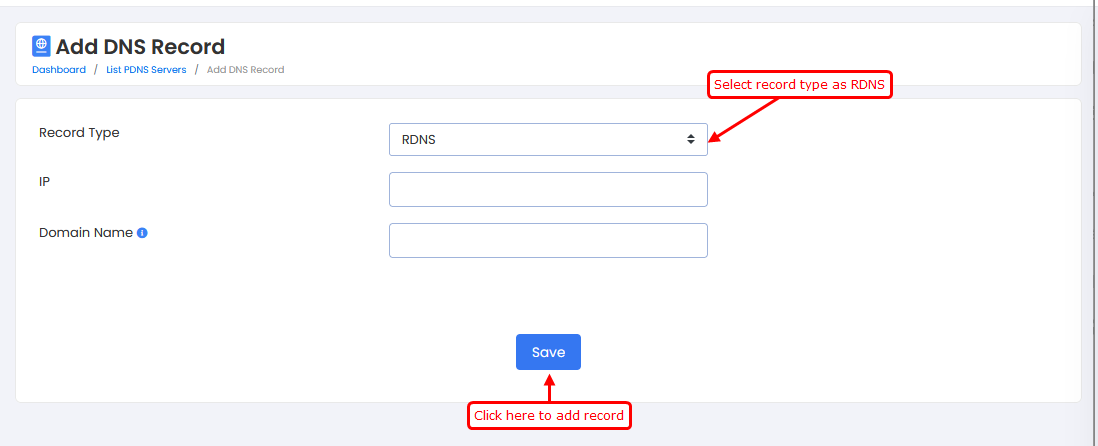Viewport: 1098px width, 446px height.
Task: Go to Dashboard via the breadcrumb
Action: pyautogui.click(x=59, y=70)
